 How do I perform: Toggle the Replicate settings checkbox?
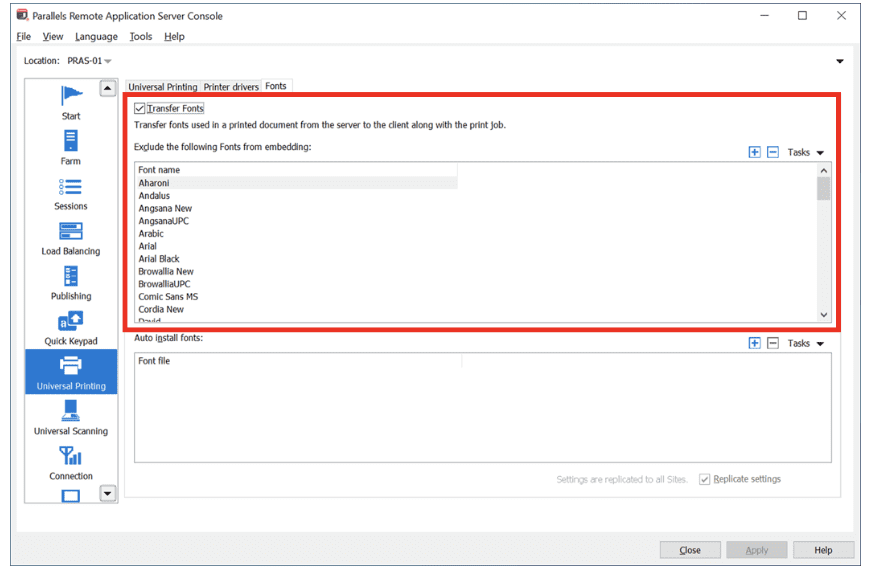click(x=705, y=479)
